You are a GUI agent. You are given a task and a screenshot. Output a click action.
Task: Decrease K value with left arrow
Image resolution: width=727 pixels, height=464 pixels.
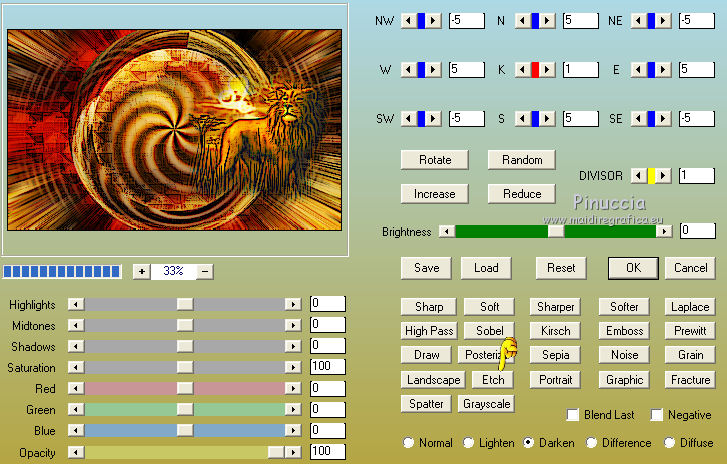pos(523,70)
